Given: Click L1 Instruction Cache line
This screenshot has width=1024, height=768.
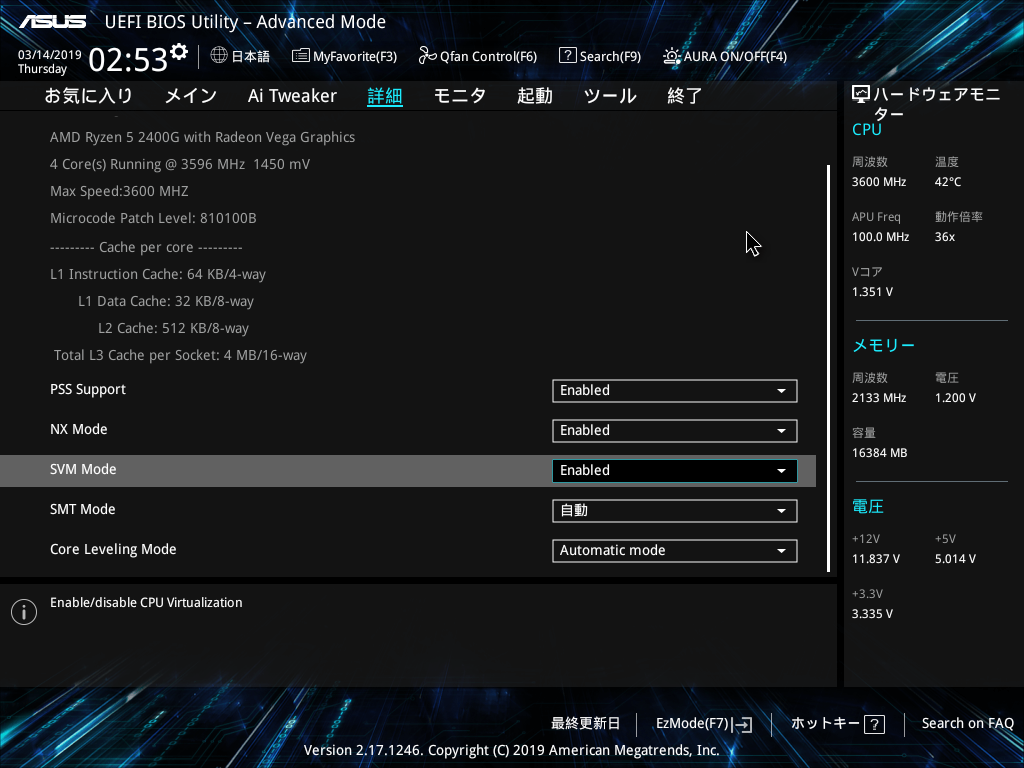Looking at the screenshot, I should (x=158, y=274).
